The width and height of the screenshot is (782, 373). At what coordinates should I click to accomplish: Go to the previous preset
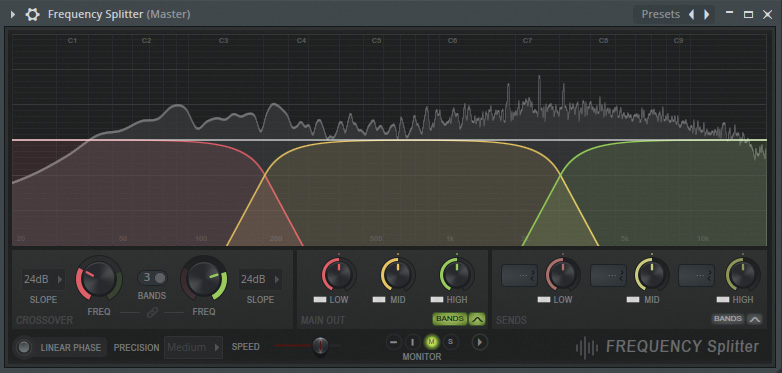(x=691, y=14)
